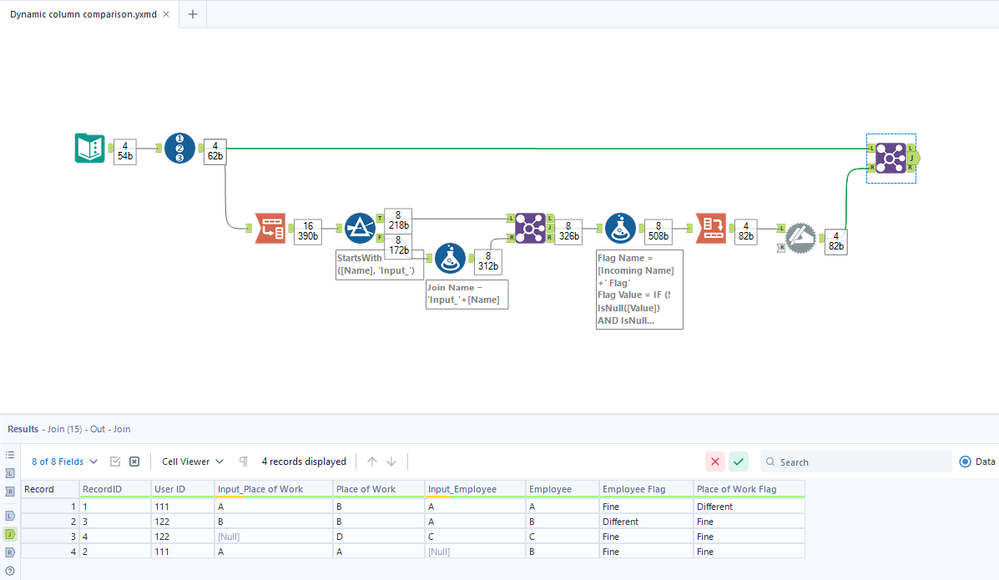Screen dimensions: 999x580
Task: Select the Formula tool labeled Flag Name
Action: pos(621,228)
